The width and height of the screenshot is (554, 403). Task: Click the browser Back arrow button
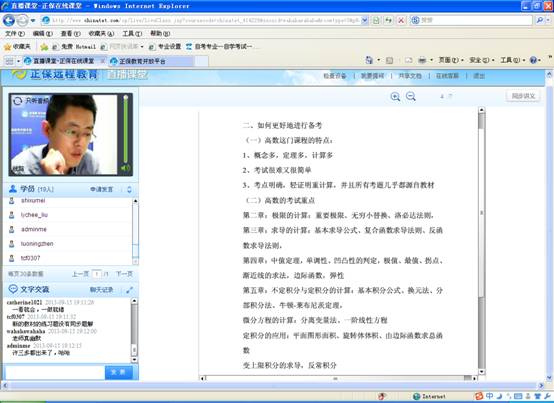[x=9, y=20]
